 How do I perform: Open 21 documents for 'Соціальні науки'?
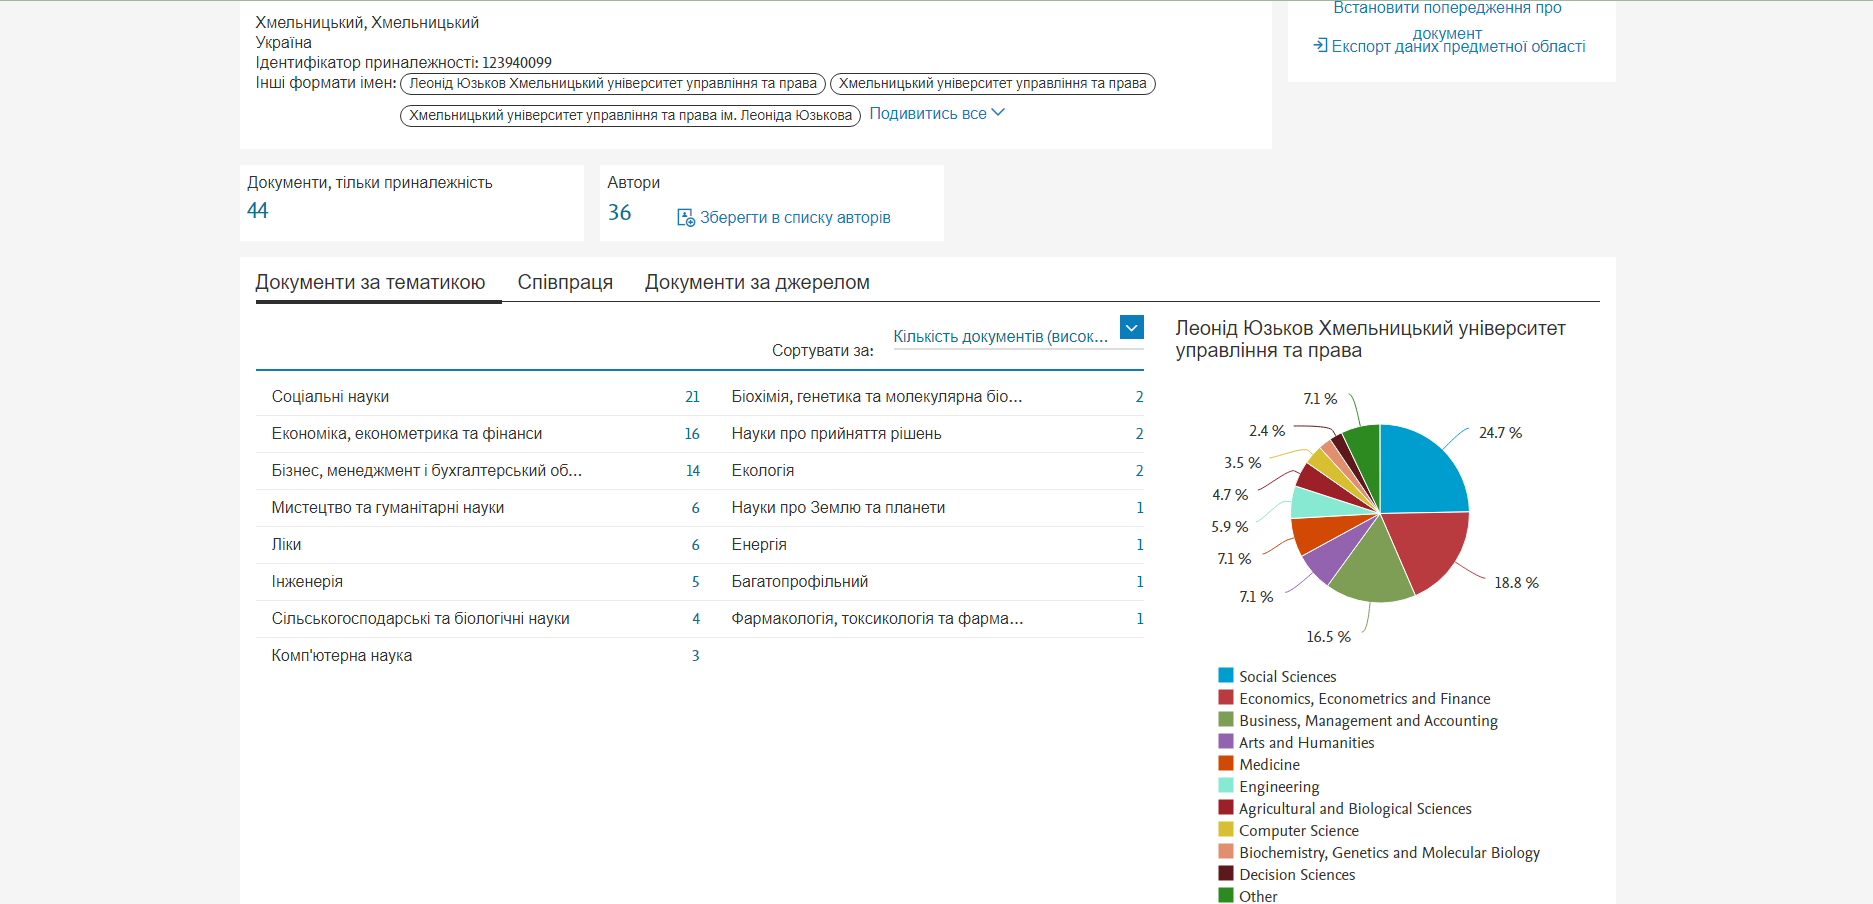point(692,396)
